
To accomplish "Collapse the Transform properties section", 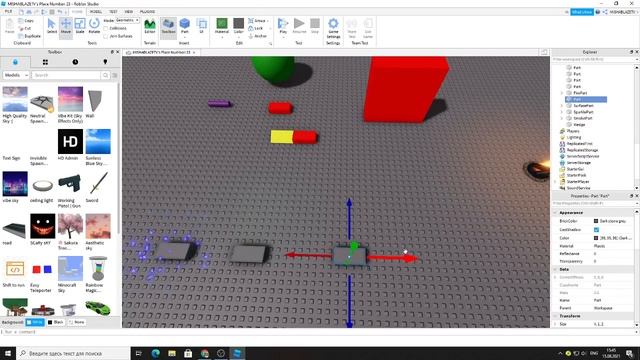I will coord(555,316).
